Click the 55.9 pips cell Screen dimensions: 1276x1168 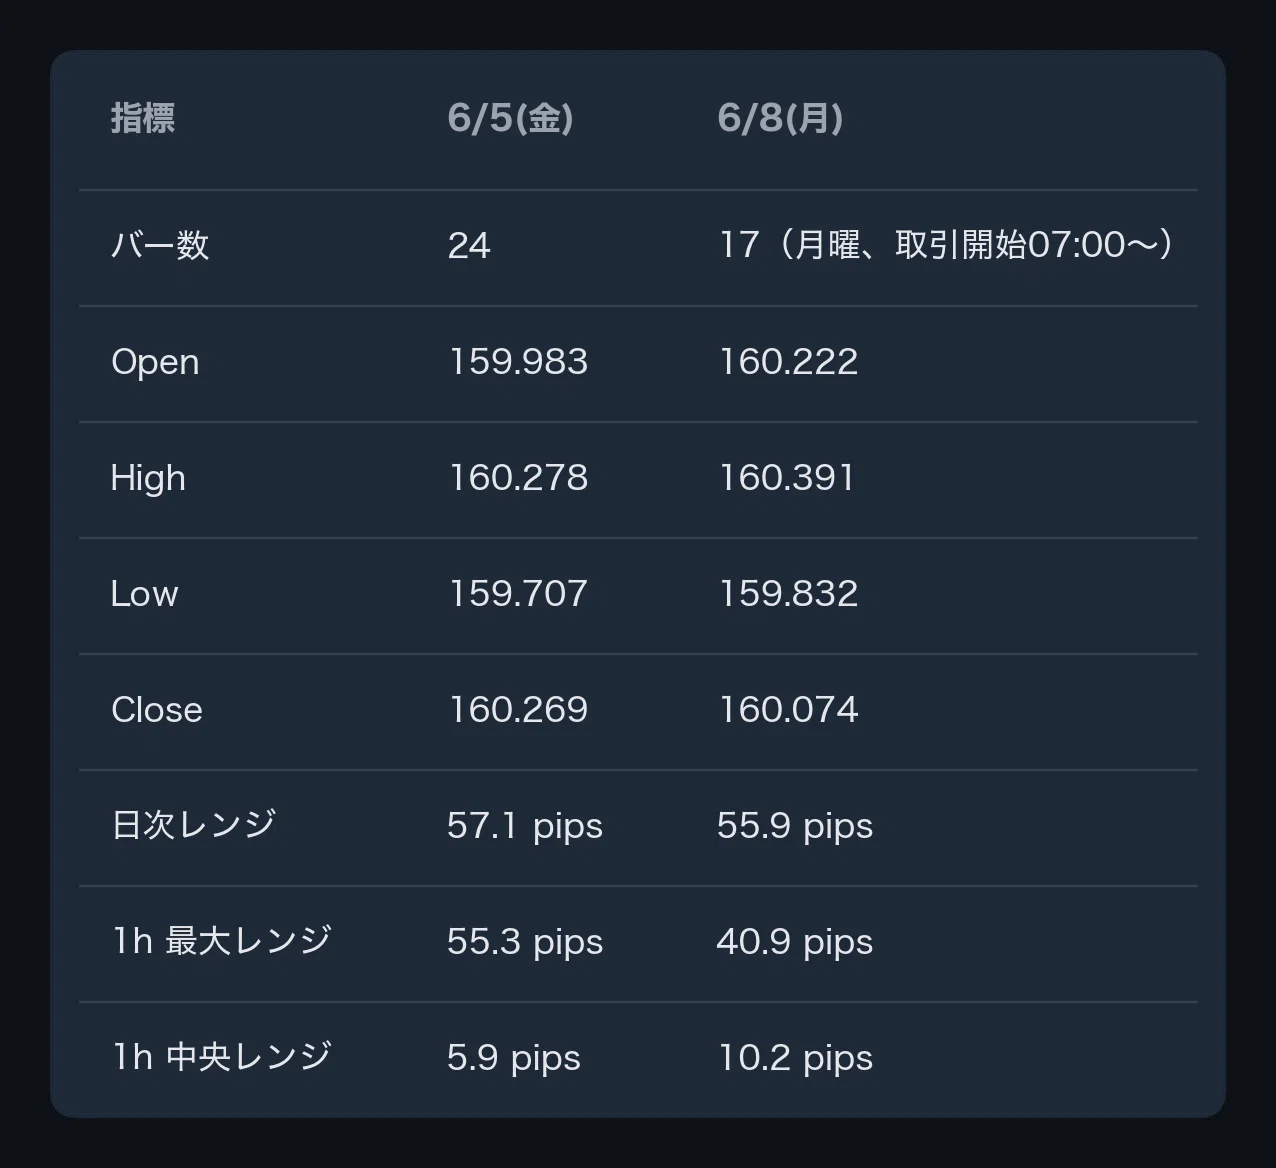pos(795,826)
